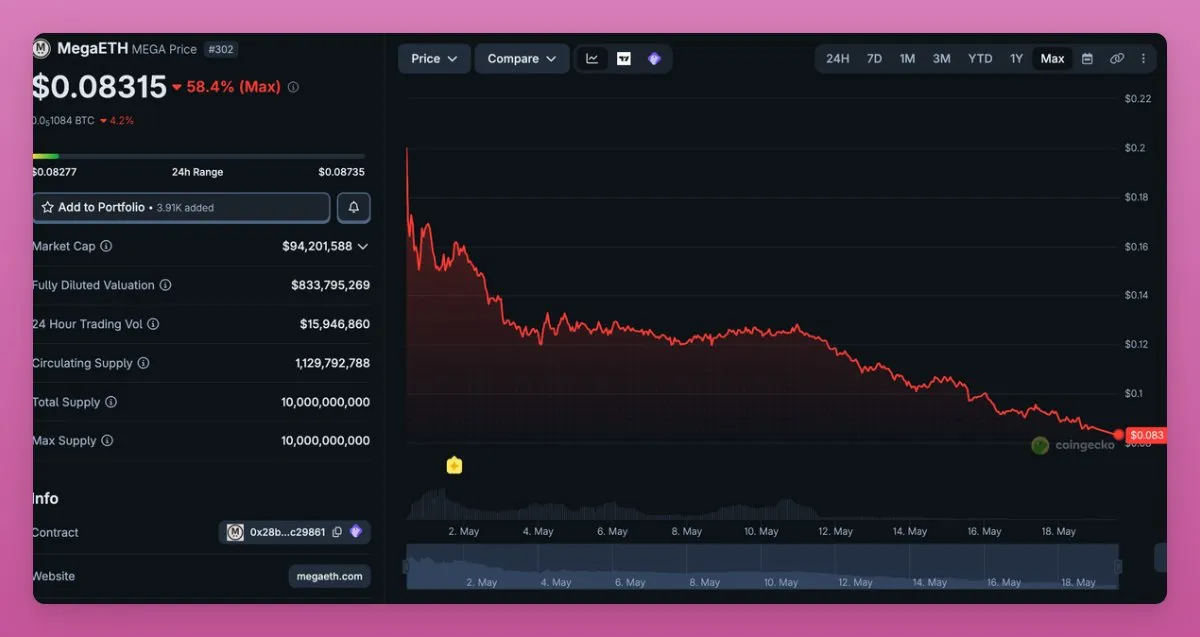This screenshot has height=637, width=1200.
Task: Click left handle of chart range navigator
Action: point(406,567)
